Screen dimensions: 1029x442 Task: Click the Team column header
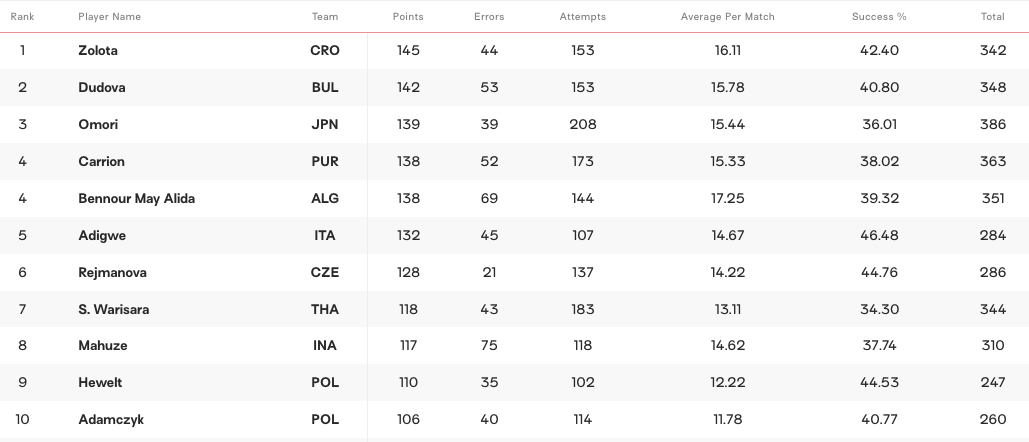pos(325,17)
